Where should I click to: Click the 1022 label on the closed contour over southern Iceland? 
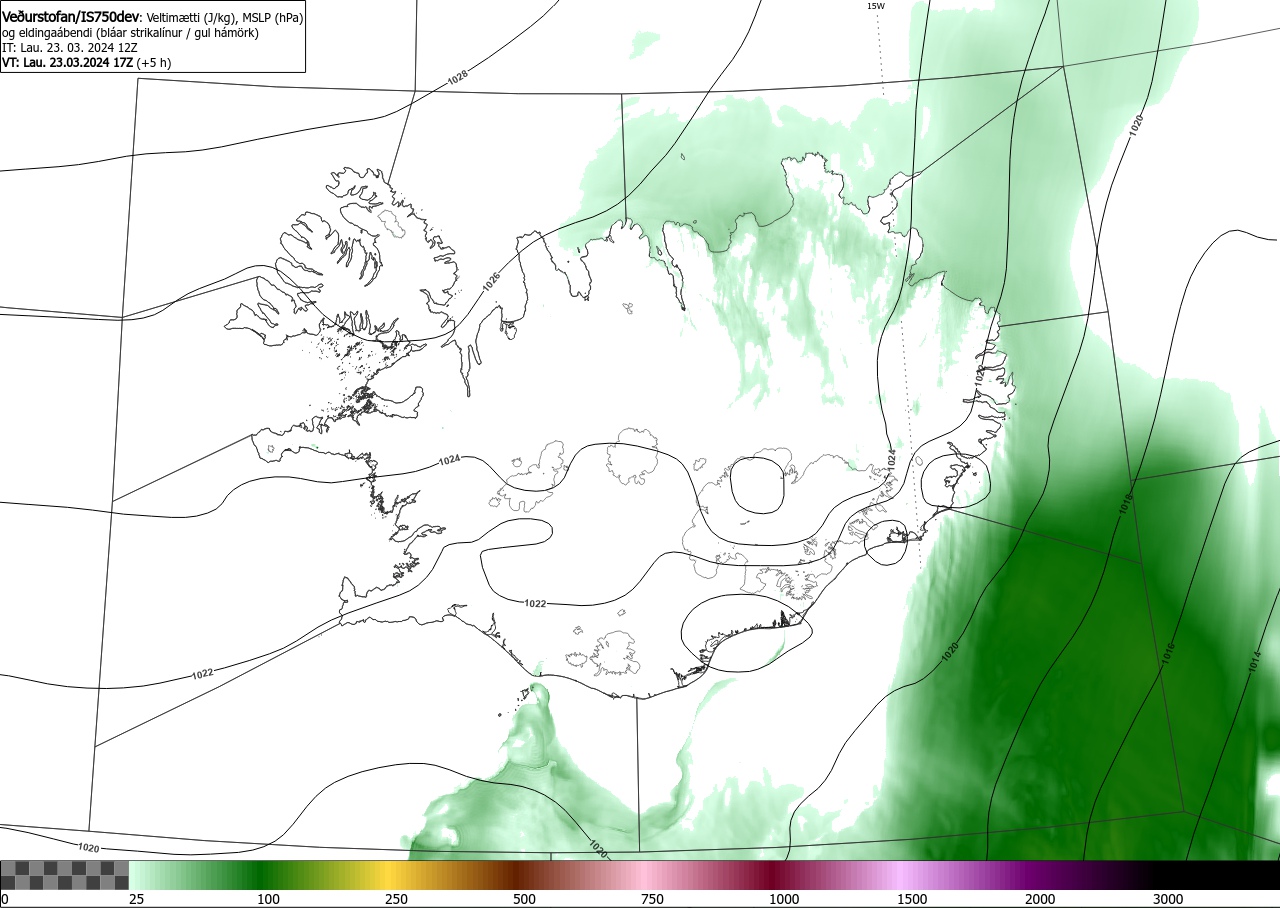[535, 603]
